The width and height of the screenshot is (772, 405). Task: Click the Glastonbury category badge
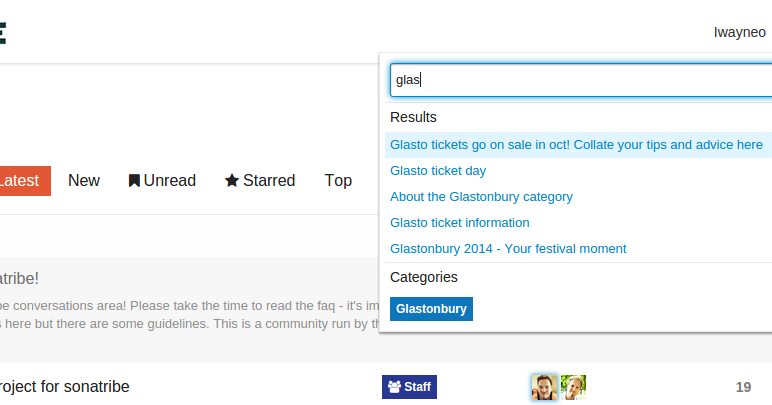[431, 309]
